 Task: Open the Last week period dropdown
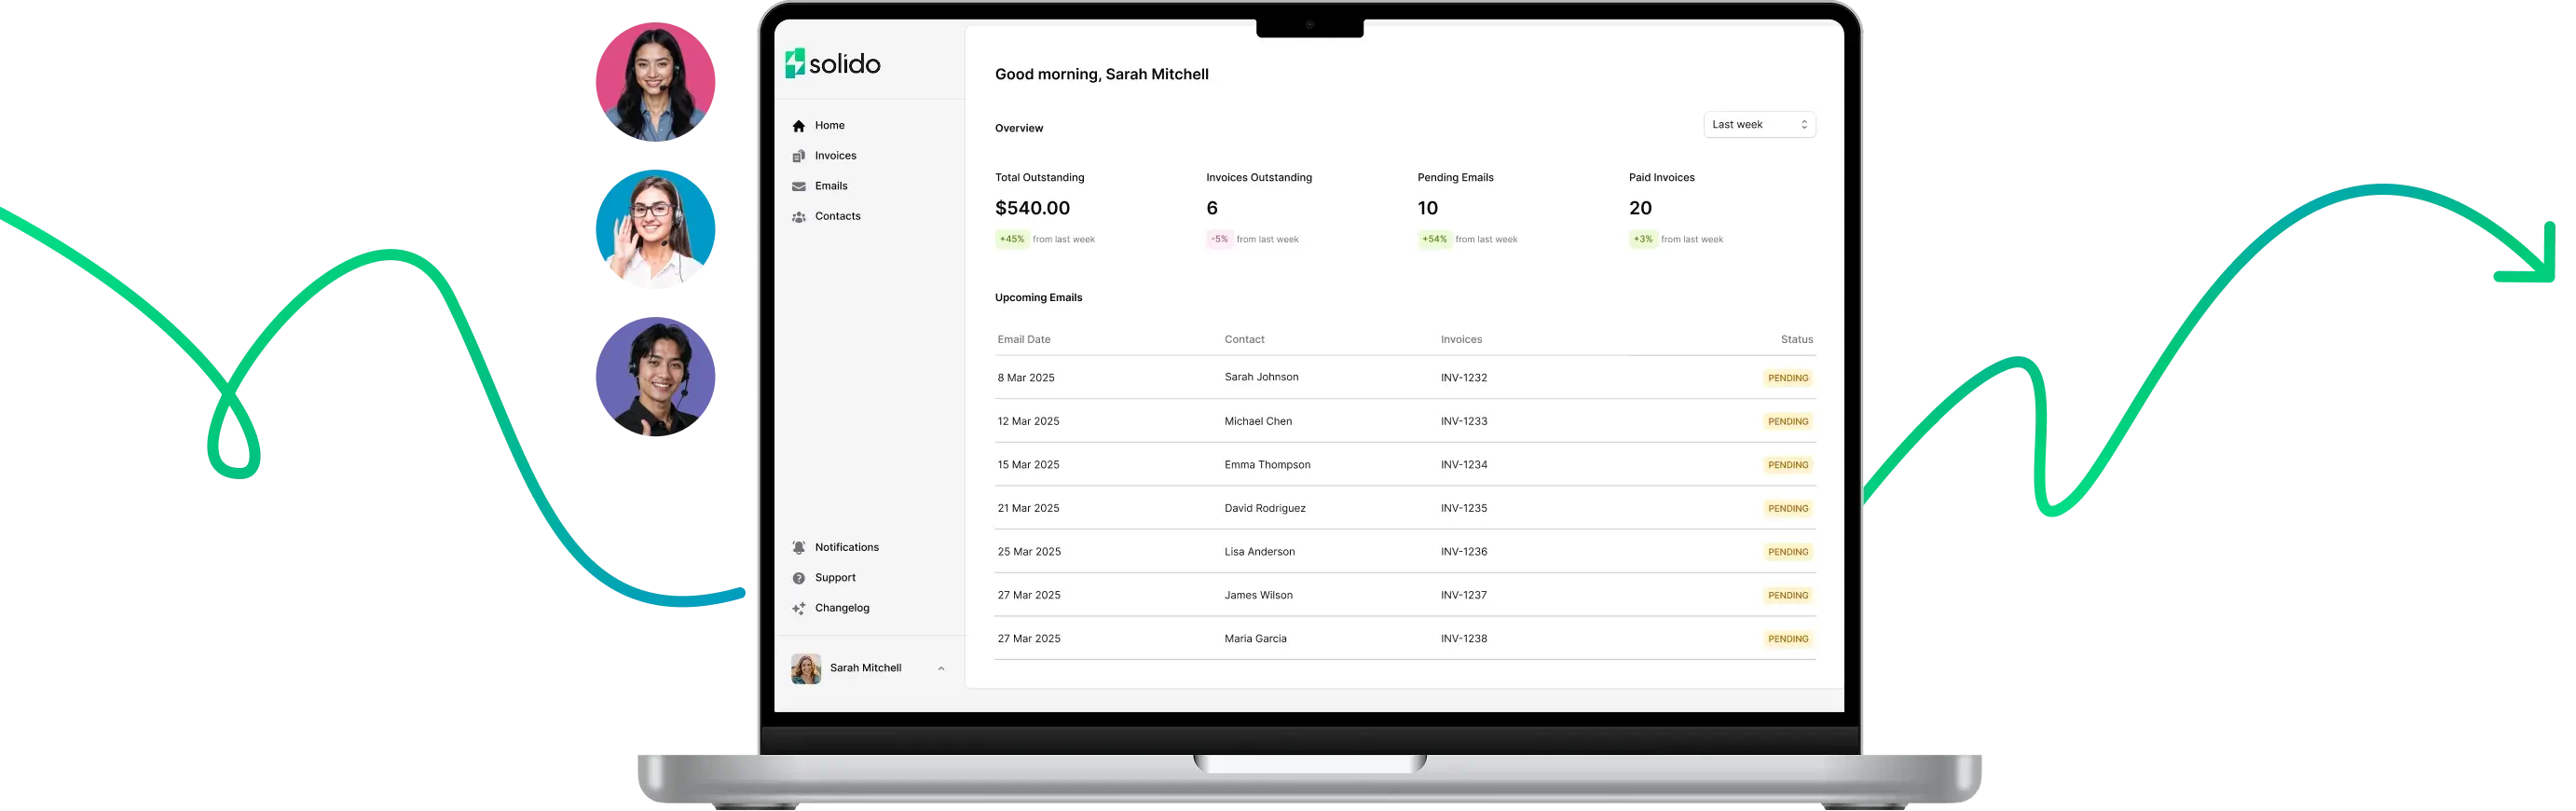coord(1758,125)
